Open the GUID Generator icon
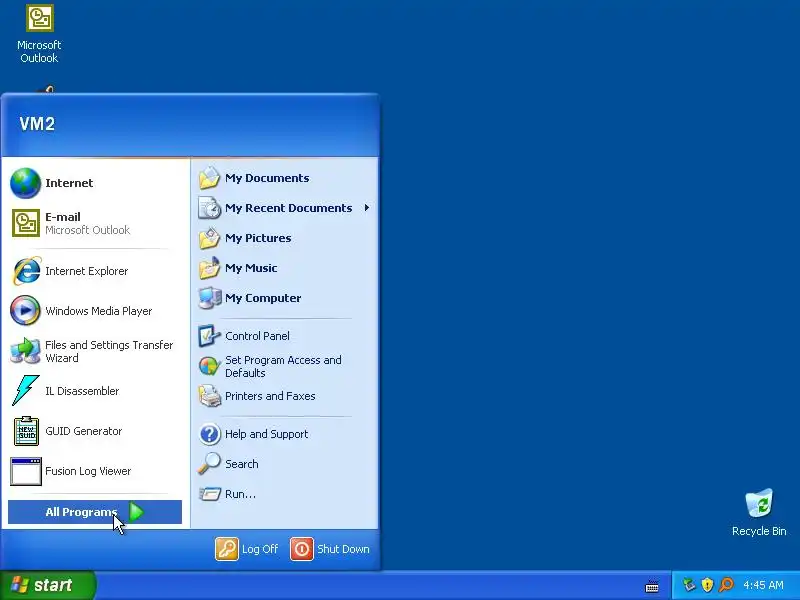This screenshot has width=800, height=600. coord(26,431)
